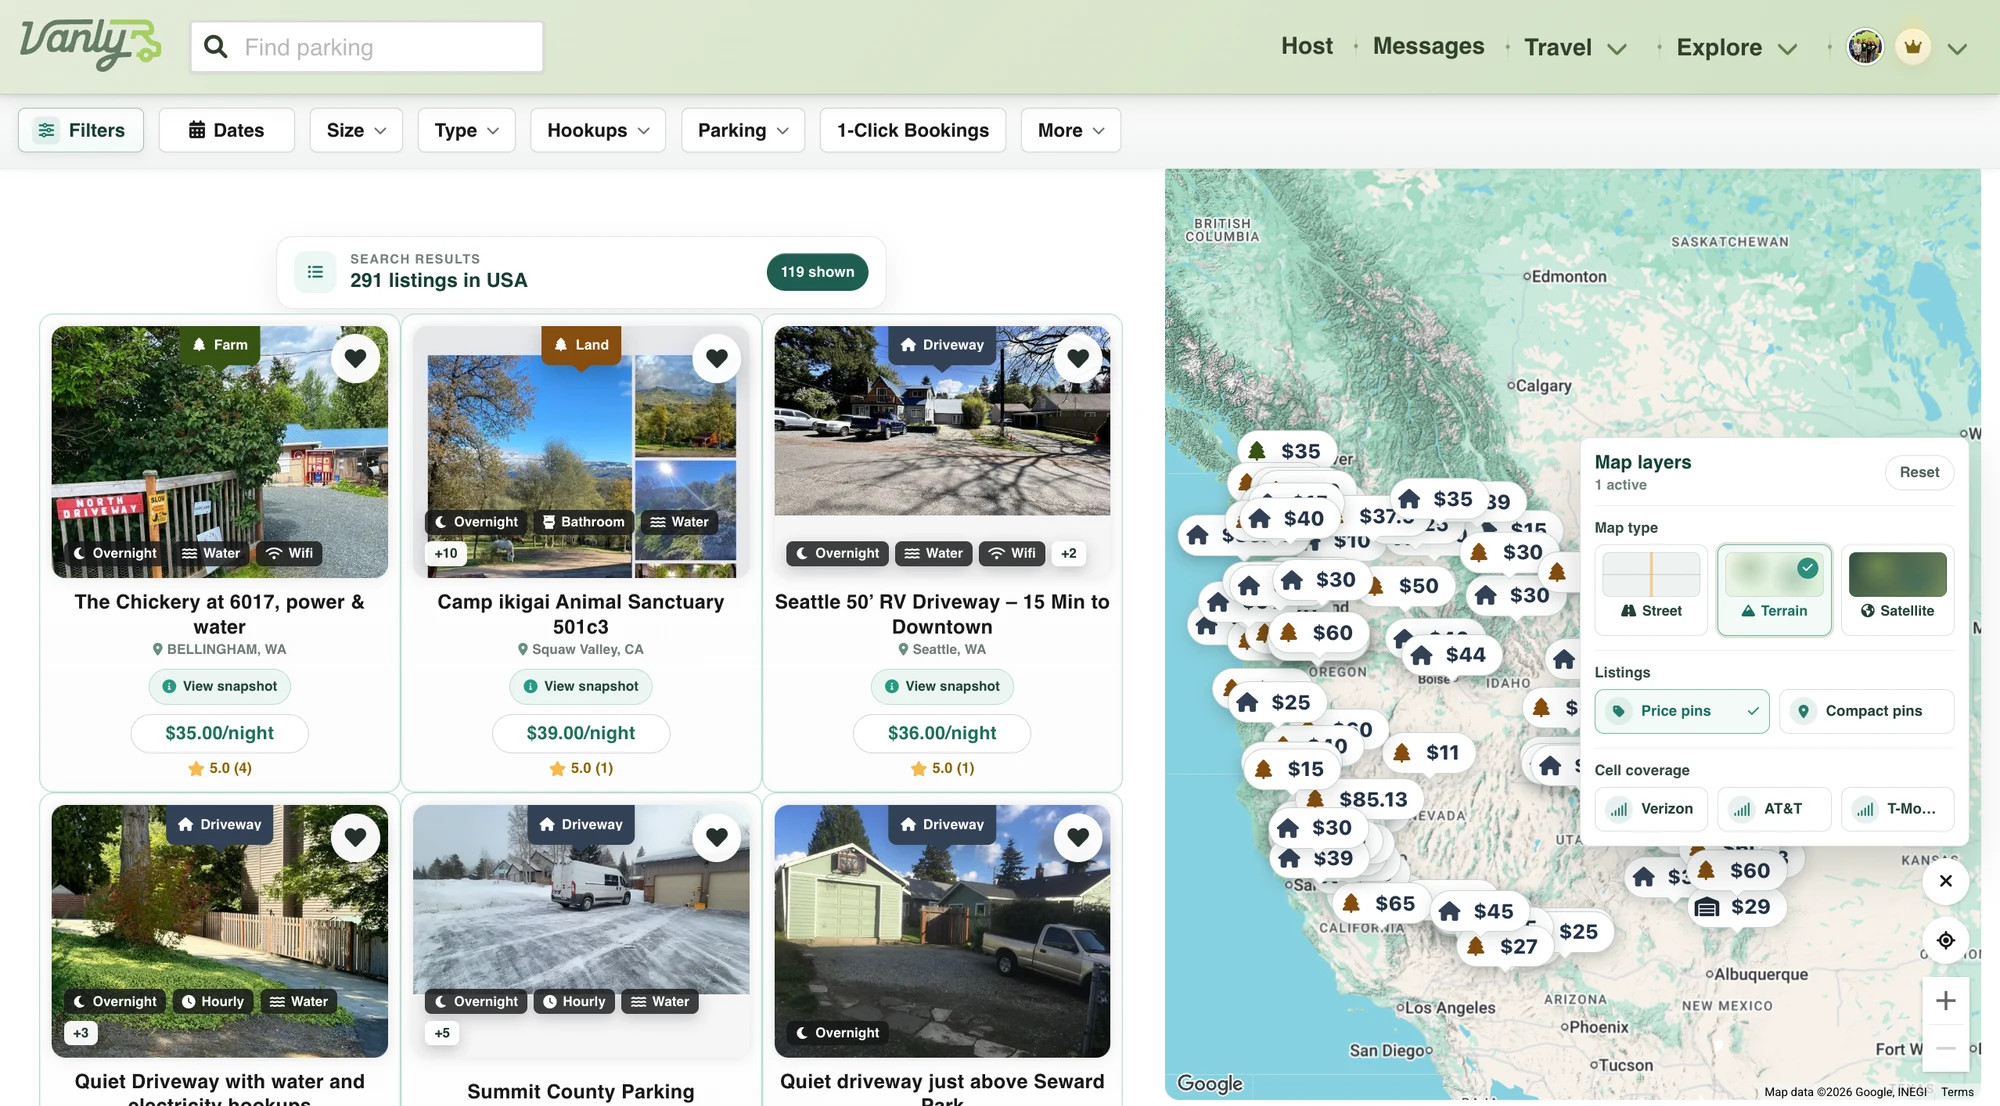
Task: Click the search magnifier icon
Action: pyautogui.click(x=215, y=47)
